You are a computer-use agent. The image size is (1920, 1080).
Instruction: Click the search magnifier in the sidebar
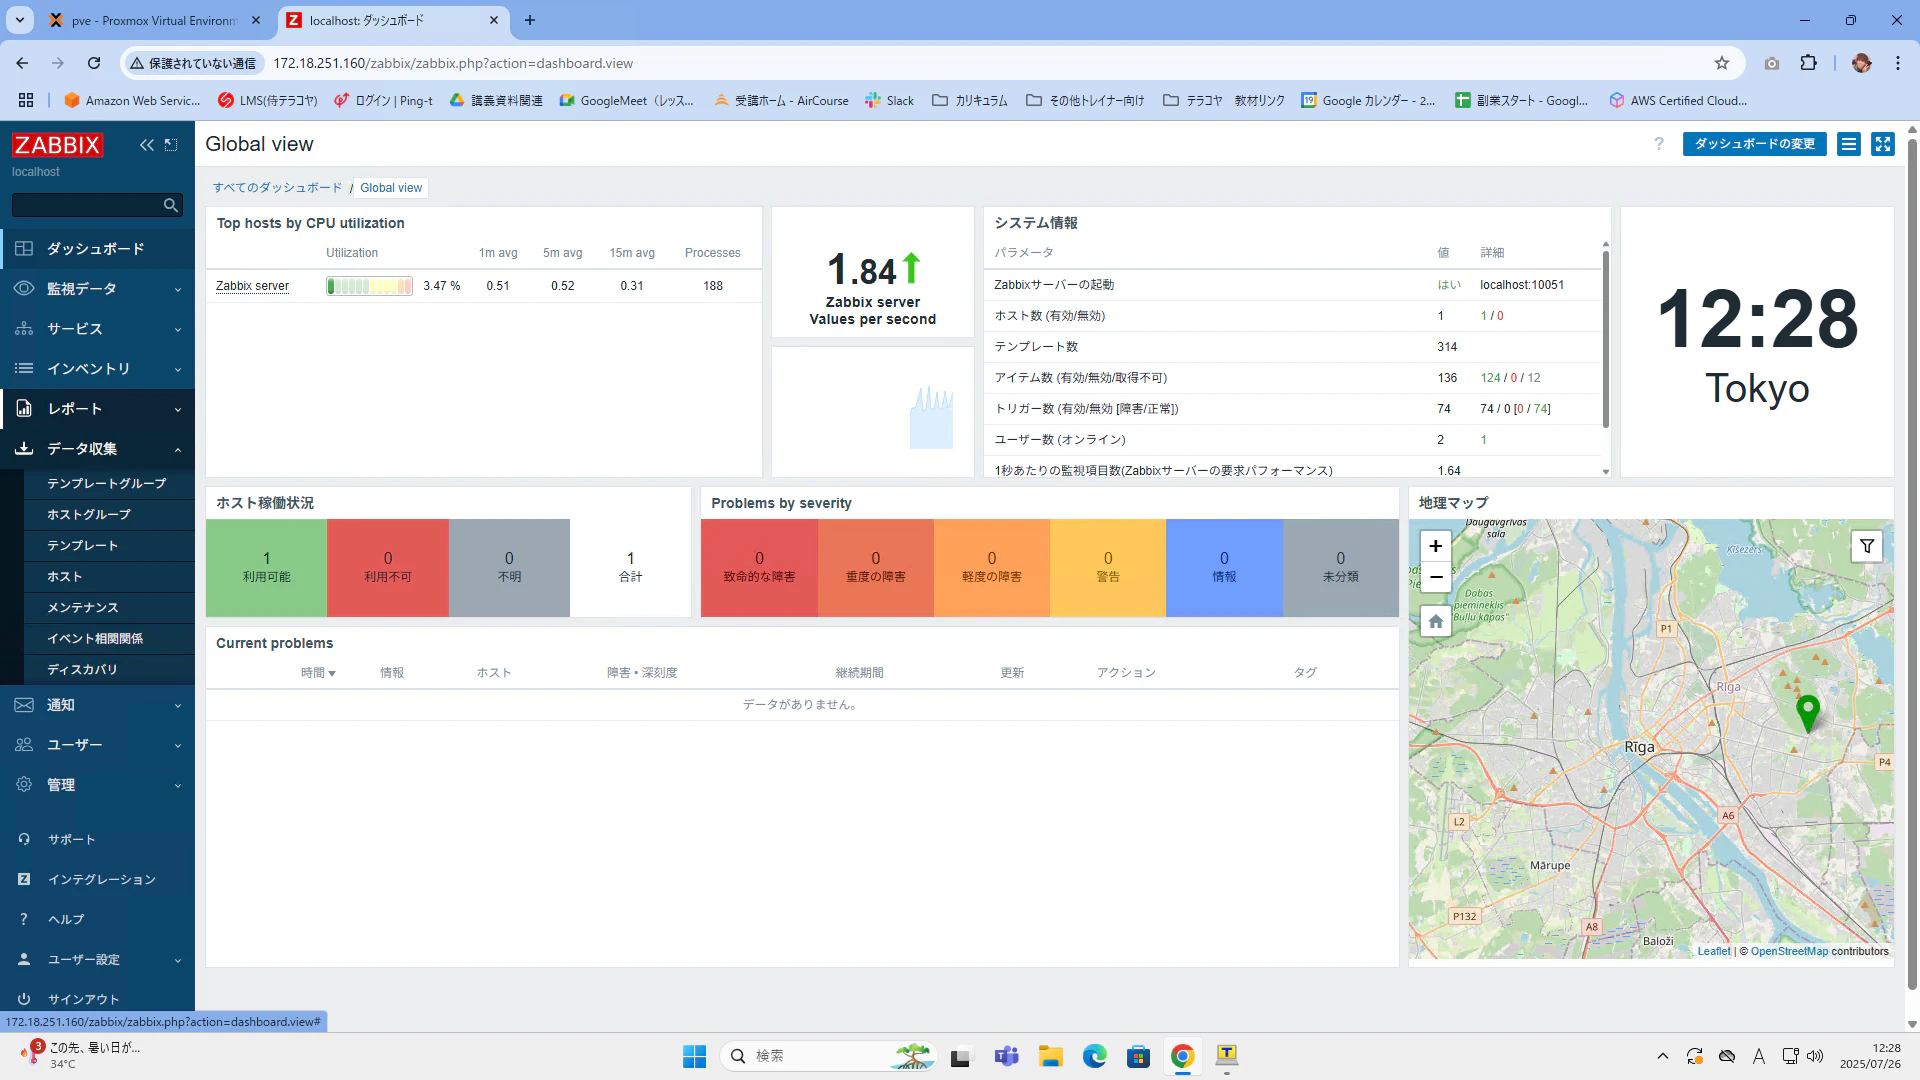pos(171,205)
